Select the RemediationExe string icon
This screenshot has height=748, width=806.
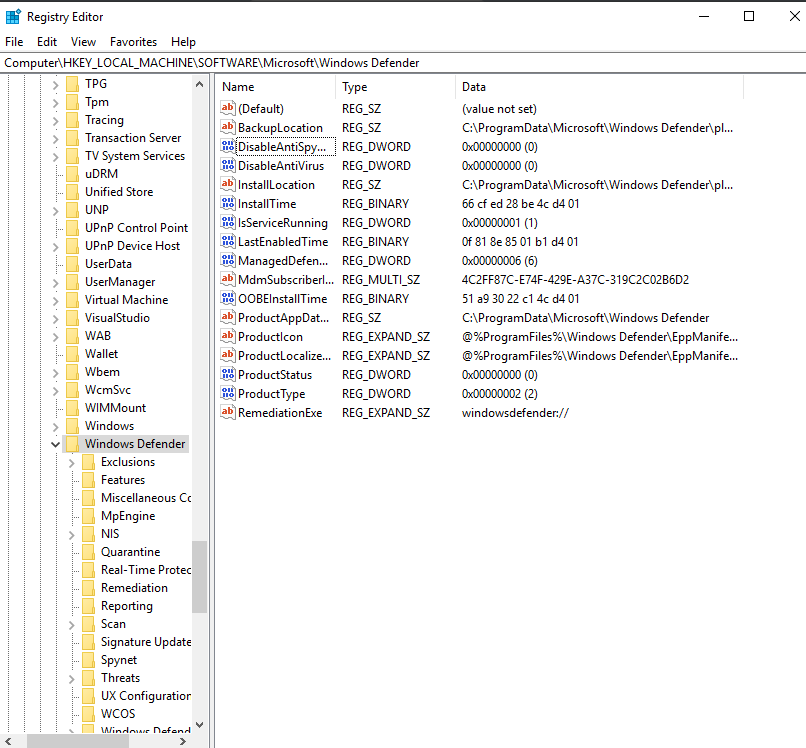pyautogui.click(x=228, y=412)
